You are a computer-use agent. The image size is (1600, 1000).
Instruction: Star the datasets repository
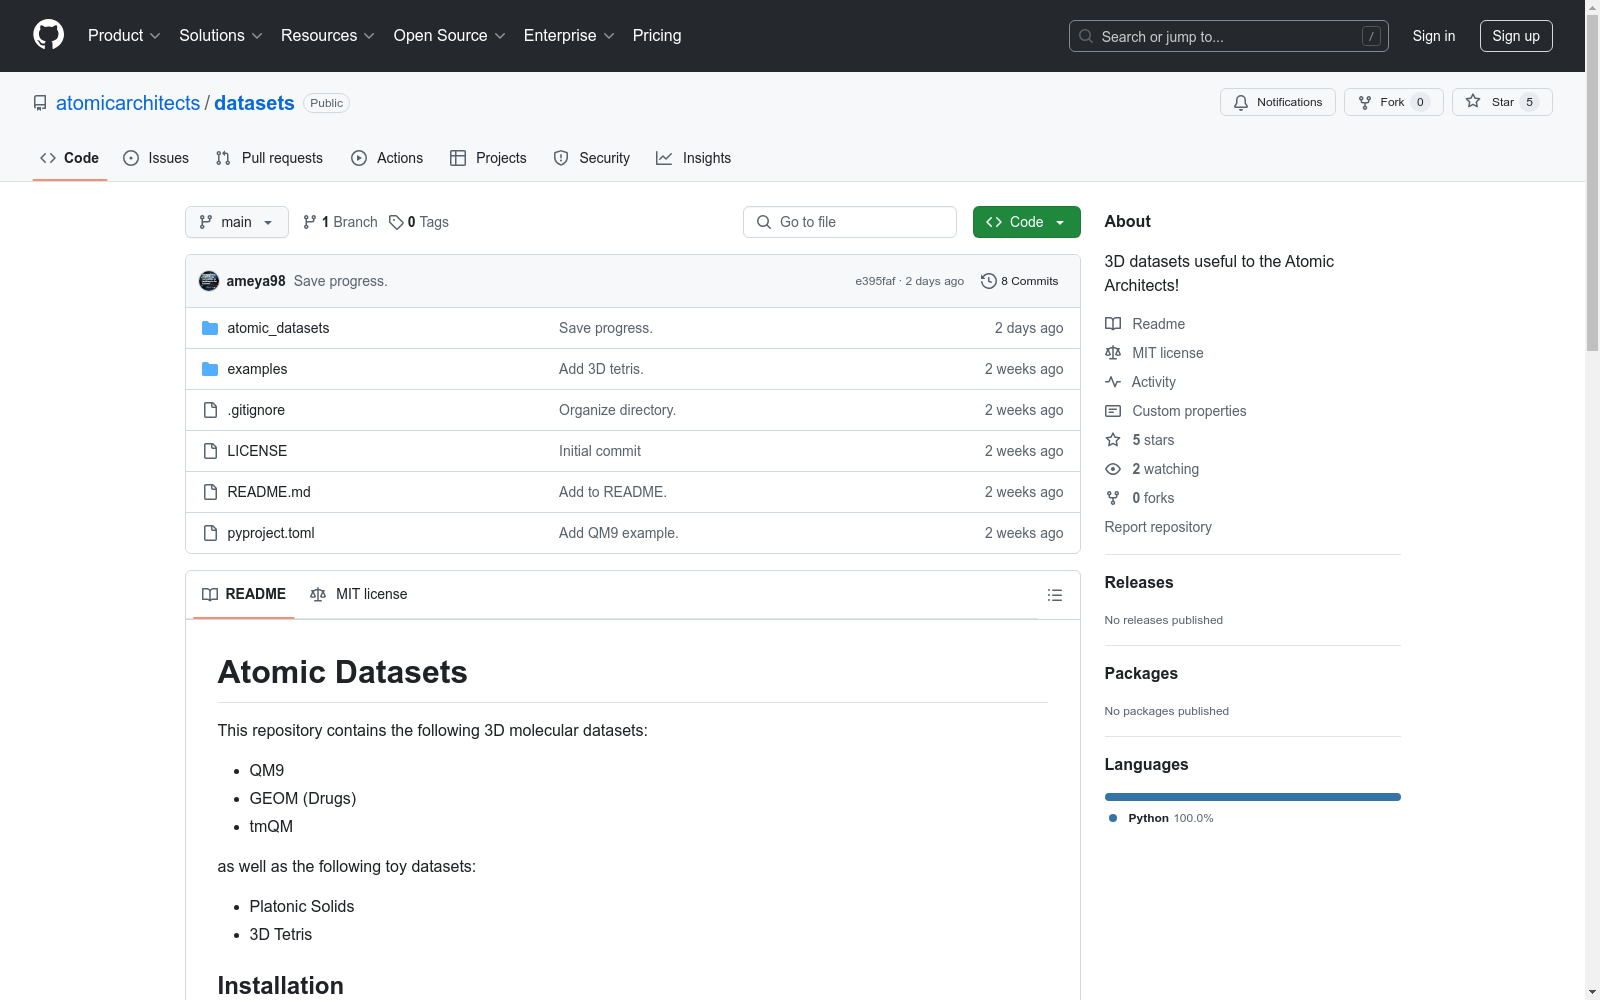(x=1501, y=102)
